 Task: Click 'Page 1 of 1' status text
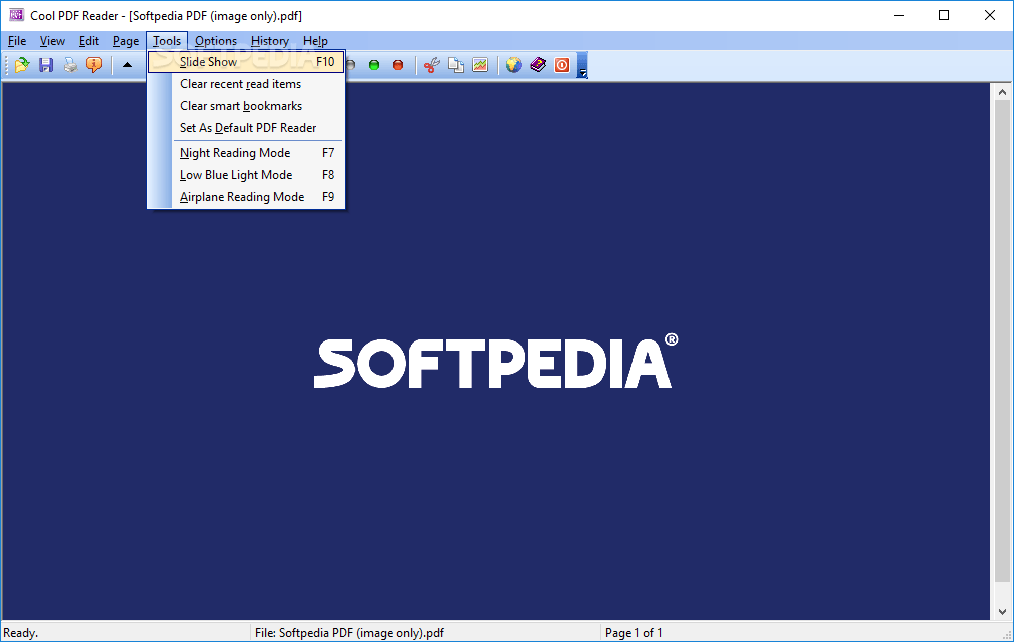pyautogui.click(x=633, y=633)
